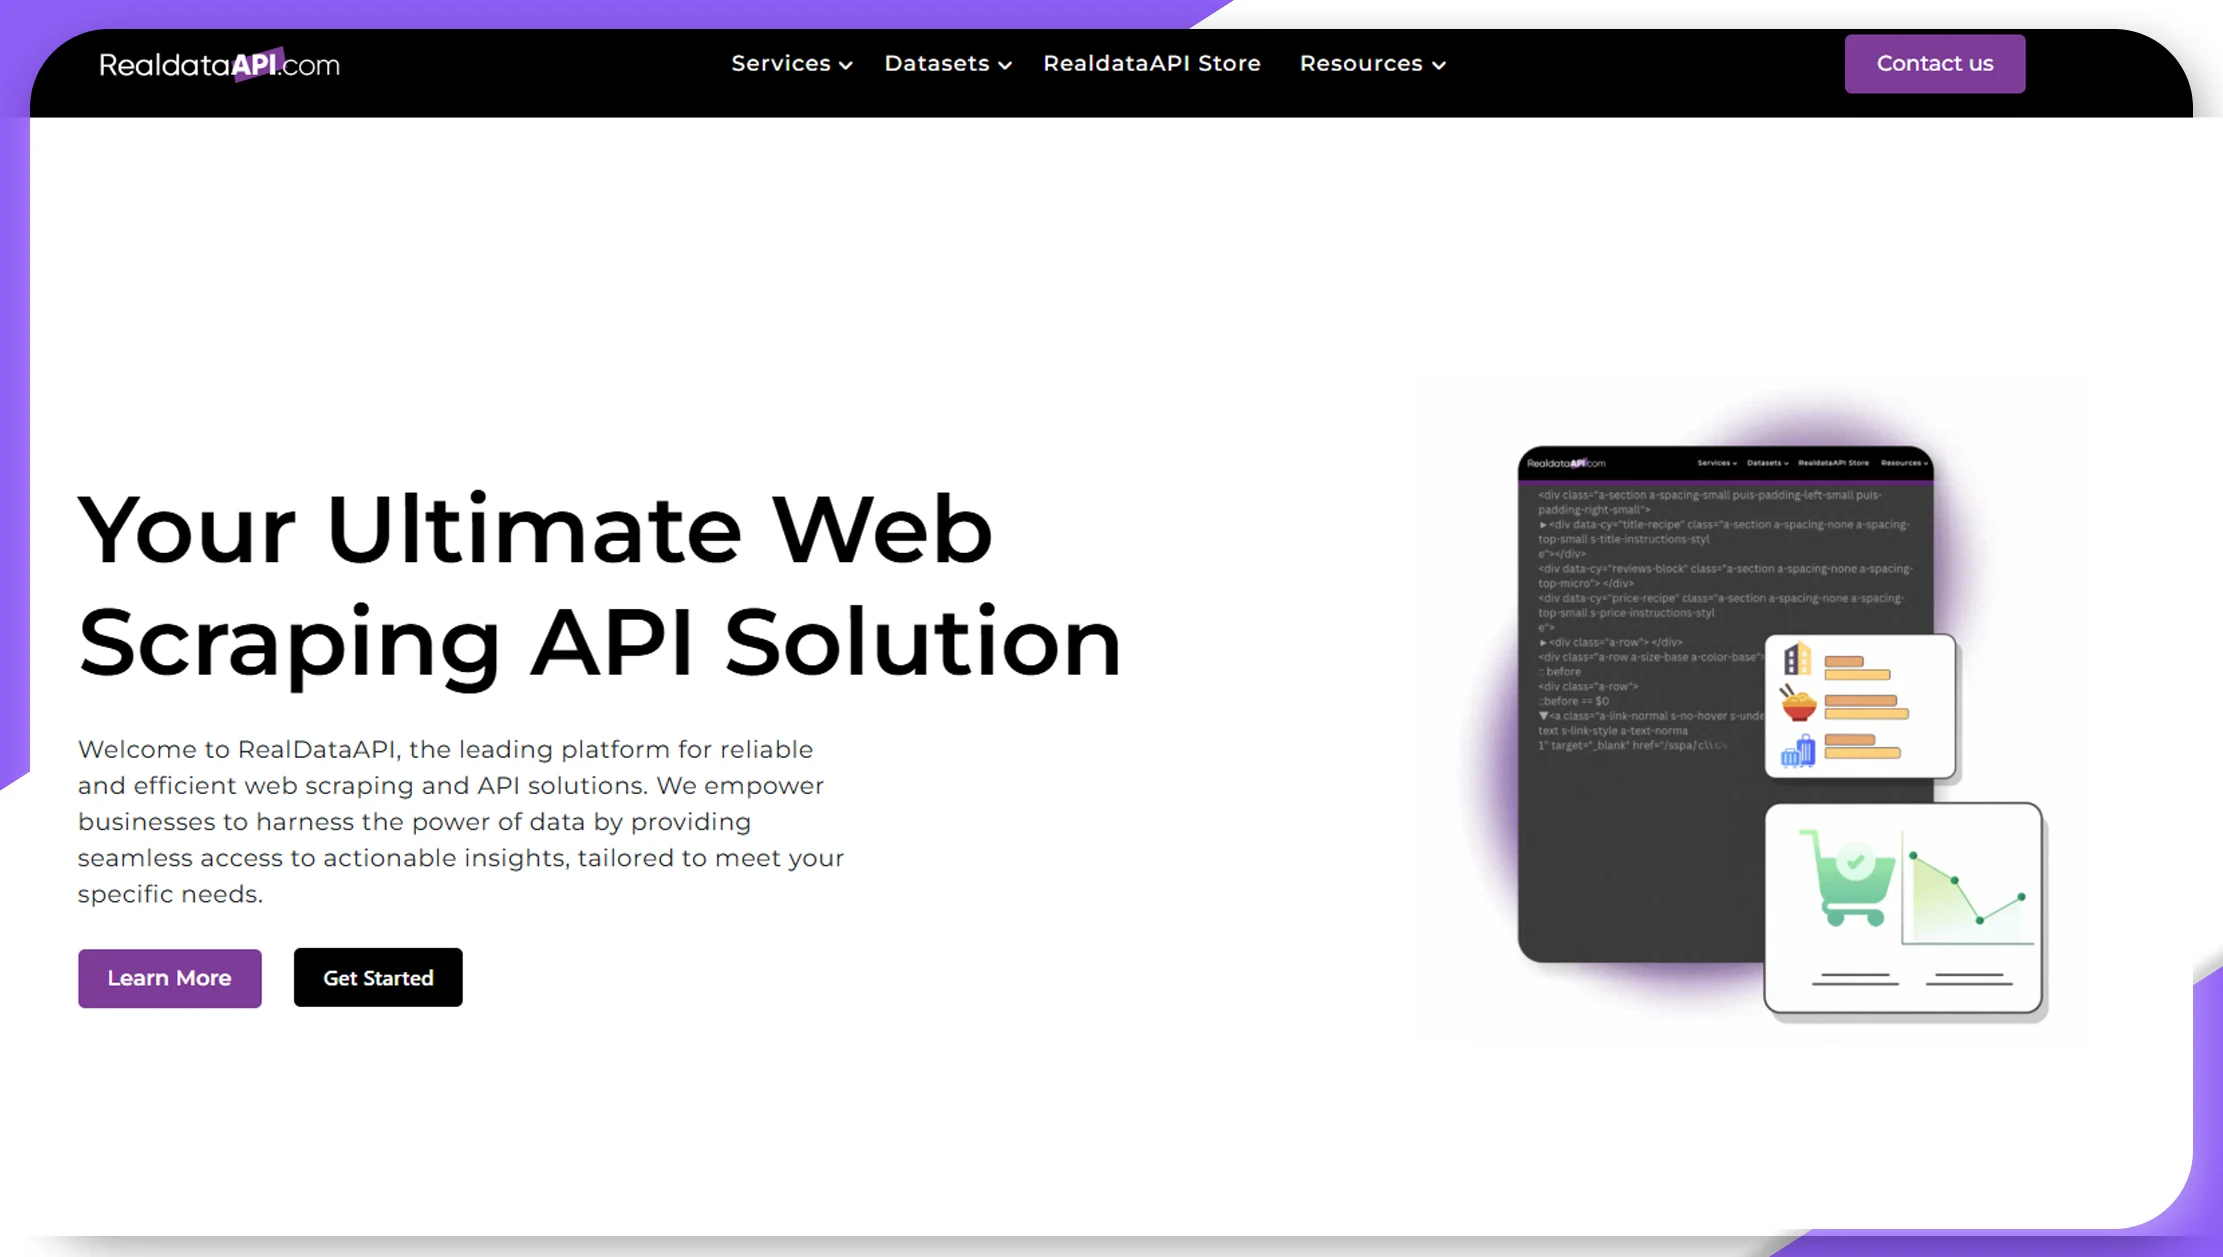
Task: Click the welcome paragraph text
Action: click(461, 821)
